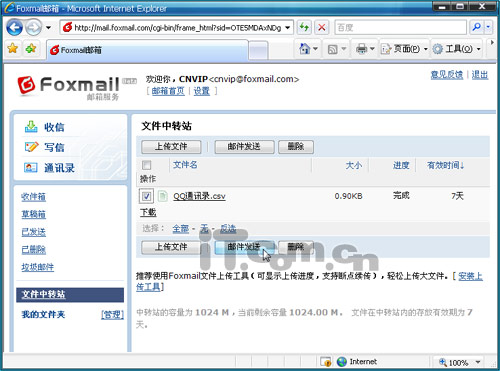The width and height of the screenshot is (500, 371).
Task: Open the Favorites star icon
Action: pos(13,49)
